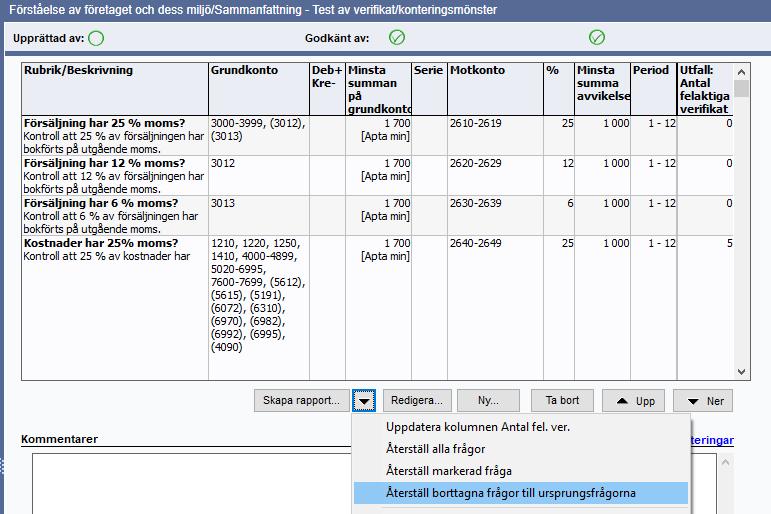771x514 pixels.
Task: Move row up with the Upp button
Action: tap(634, 400)
